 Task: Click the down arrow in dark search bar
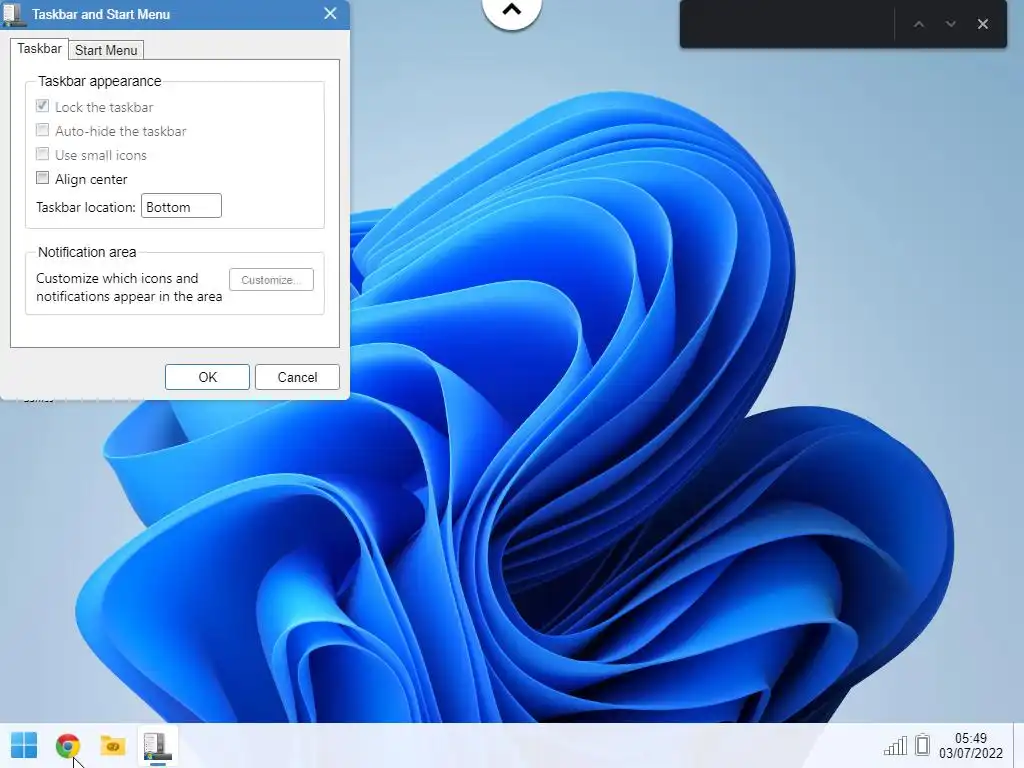(x=951, y=24)
